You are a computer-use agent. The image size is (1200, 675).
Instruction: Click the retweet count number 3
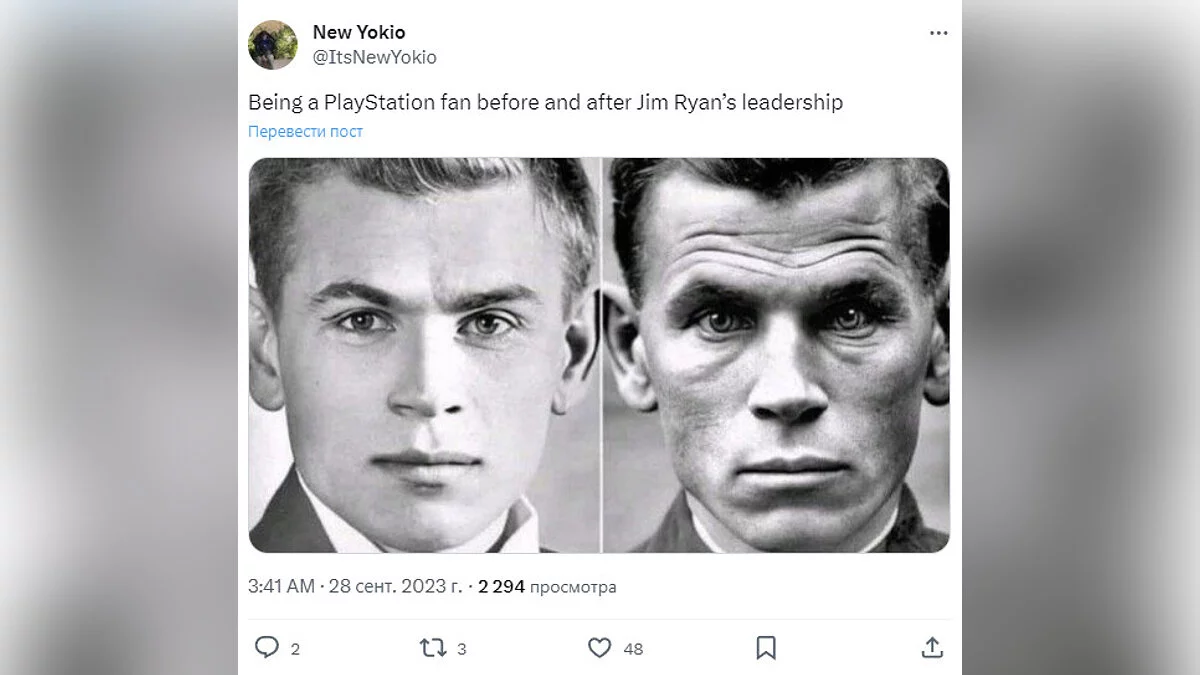click(461, 649)
